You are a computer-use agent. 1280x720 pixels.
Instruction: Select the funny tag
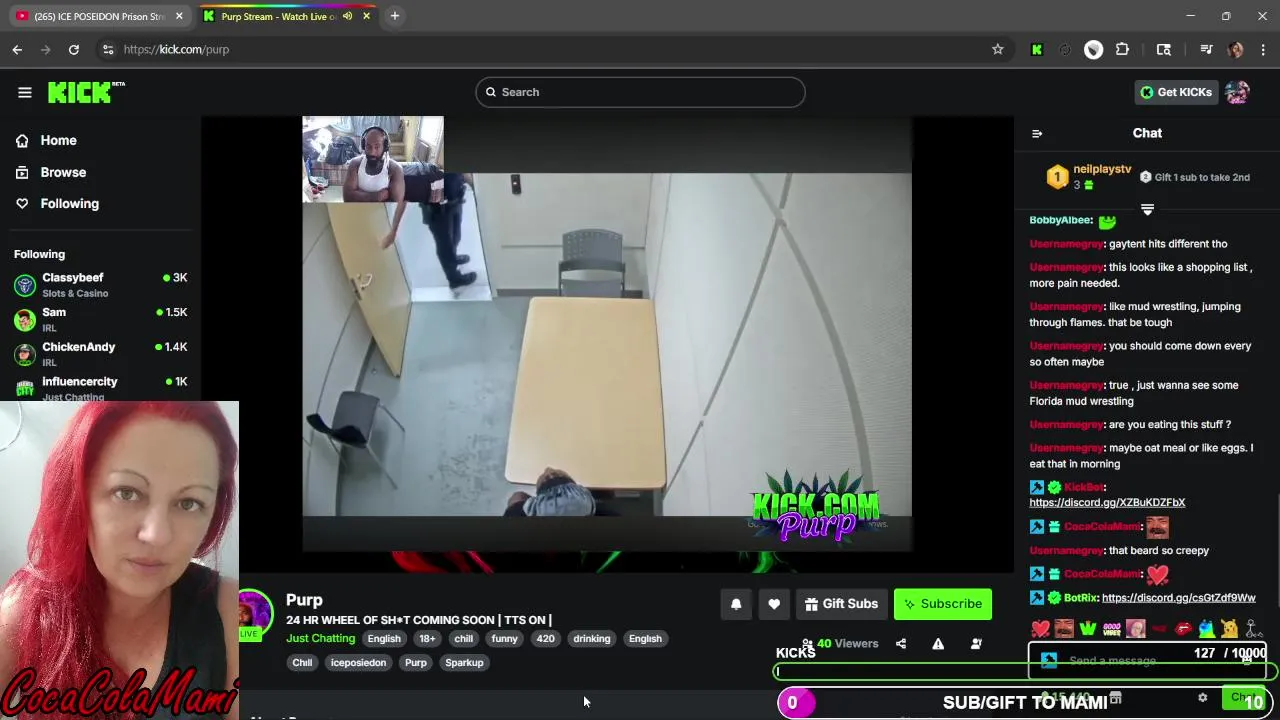pos(504,639)
